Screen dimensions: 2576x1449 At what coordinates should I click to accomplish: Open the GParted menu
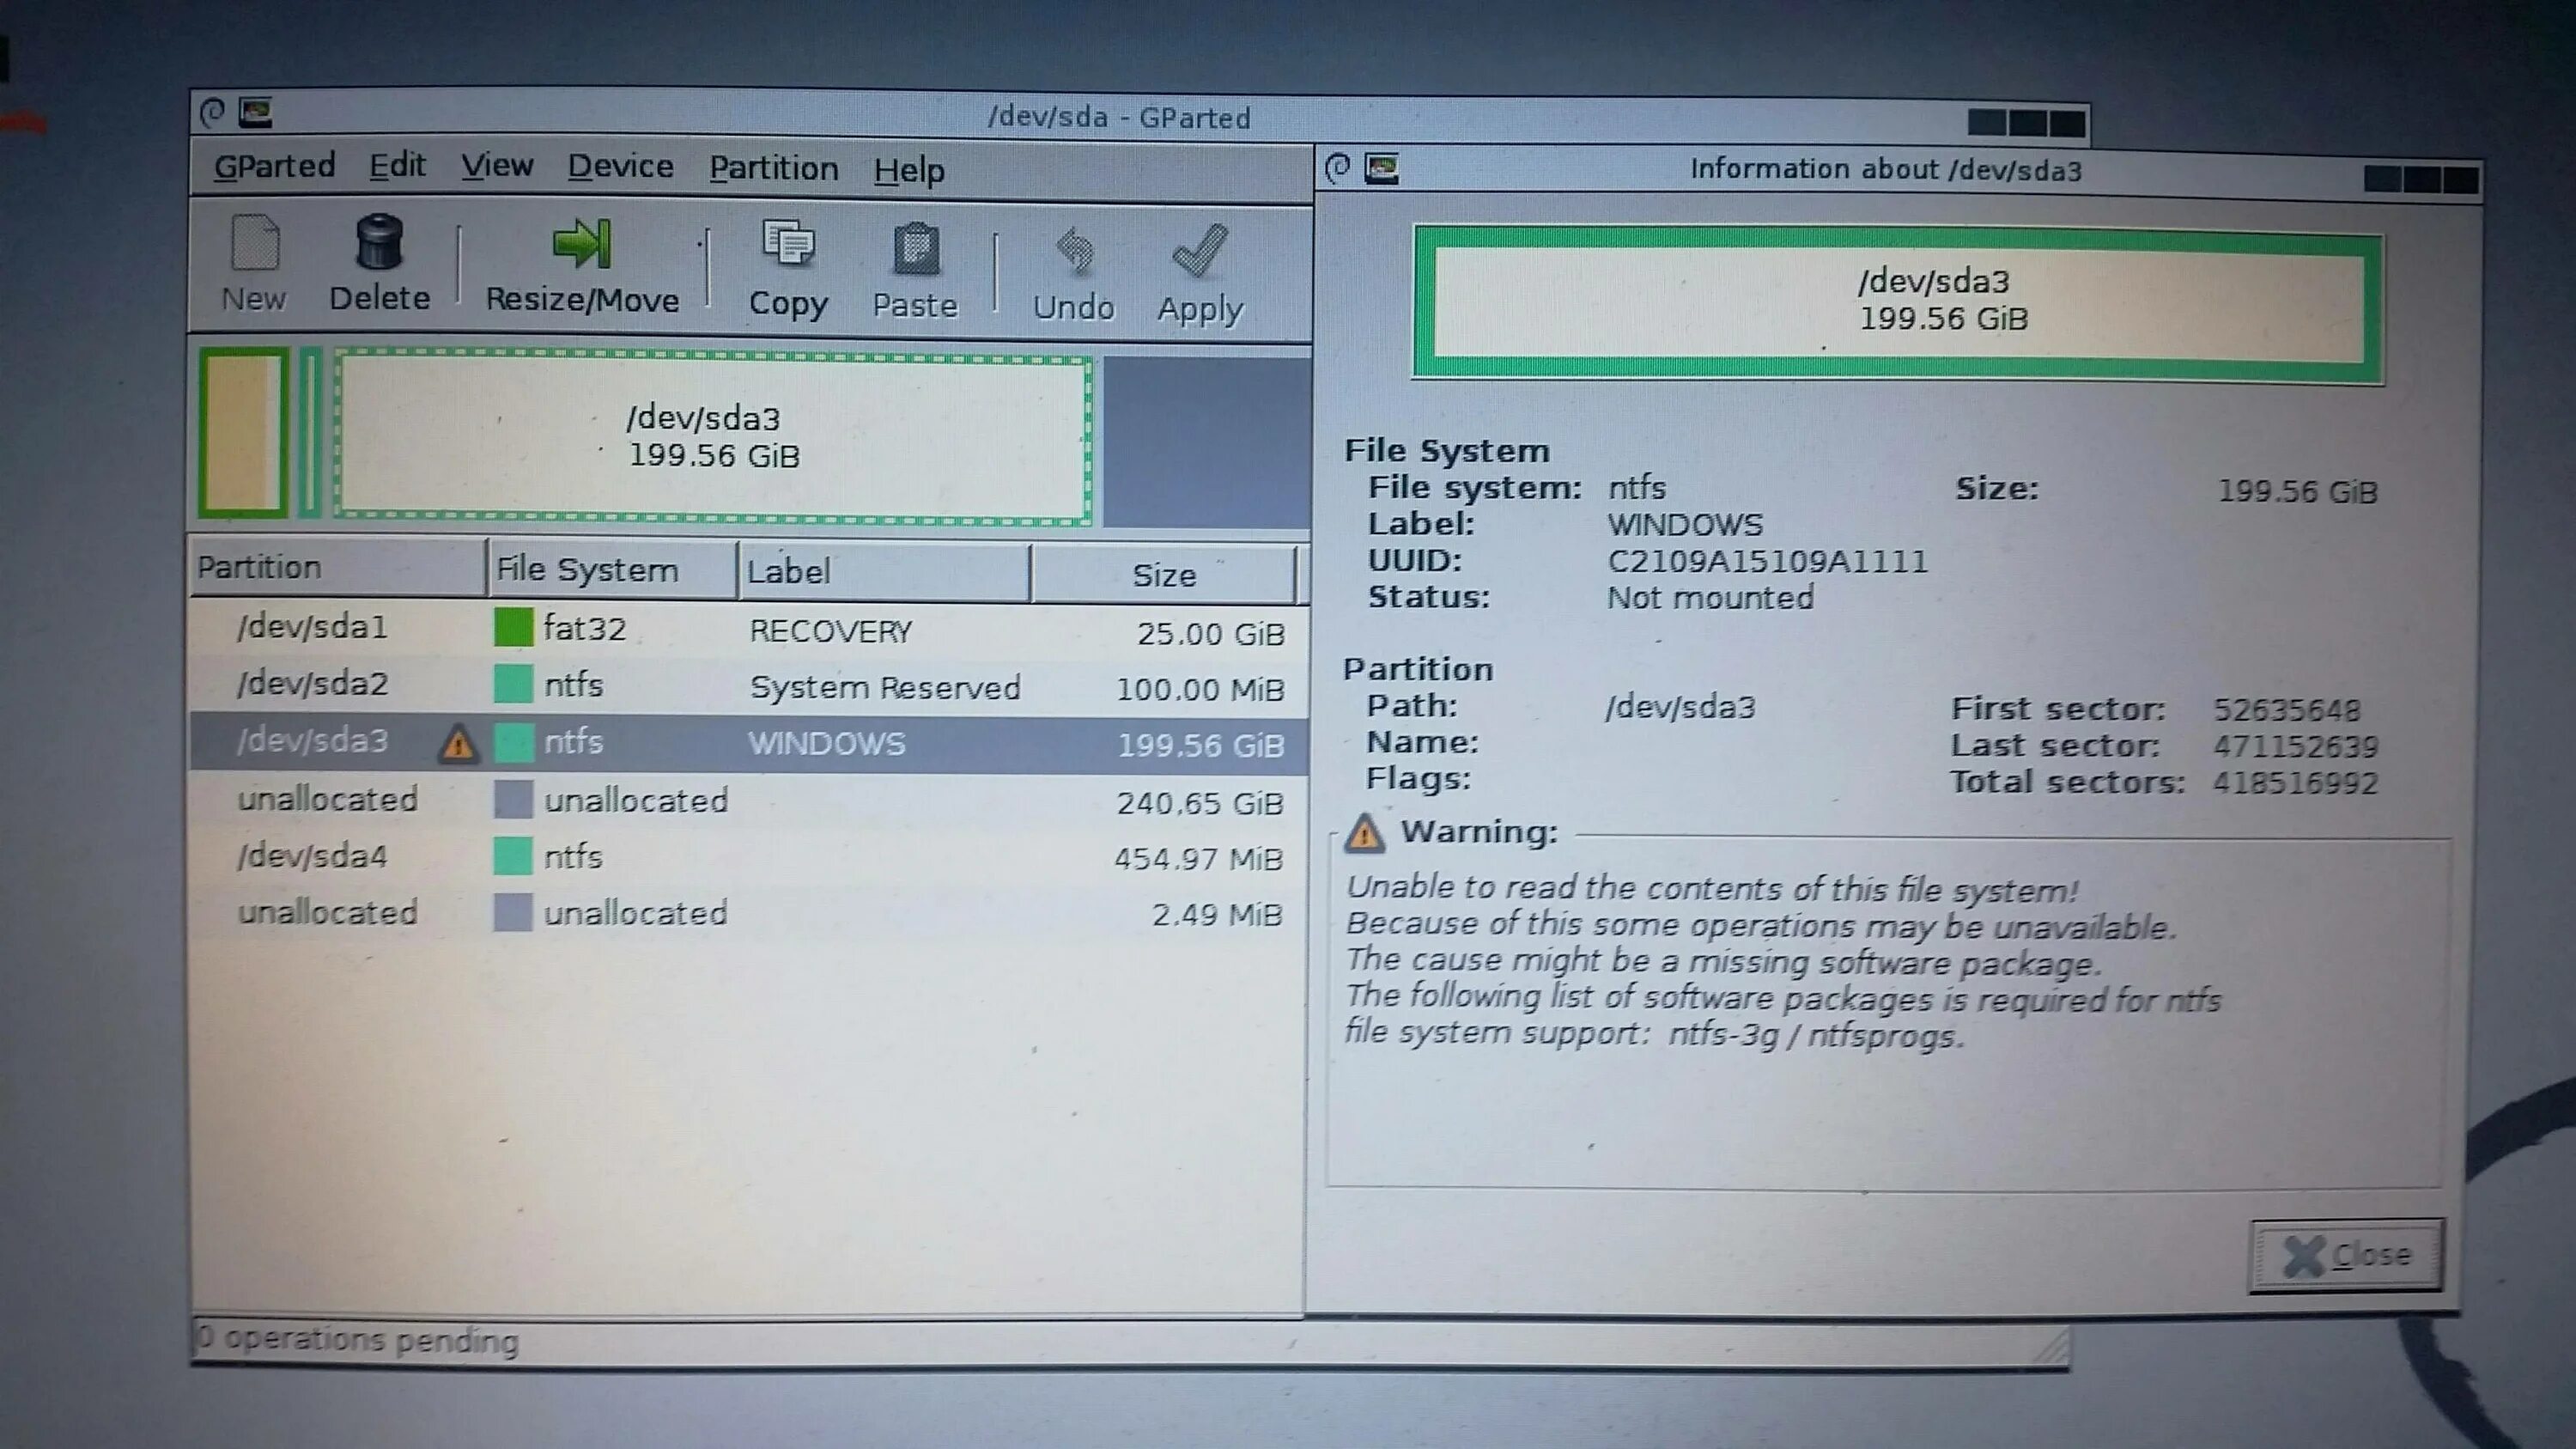(x=274, y=165)
